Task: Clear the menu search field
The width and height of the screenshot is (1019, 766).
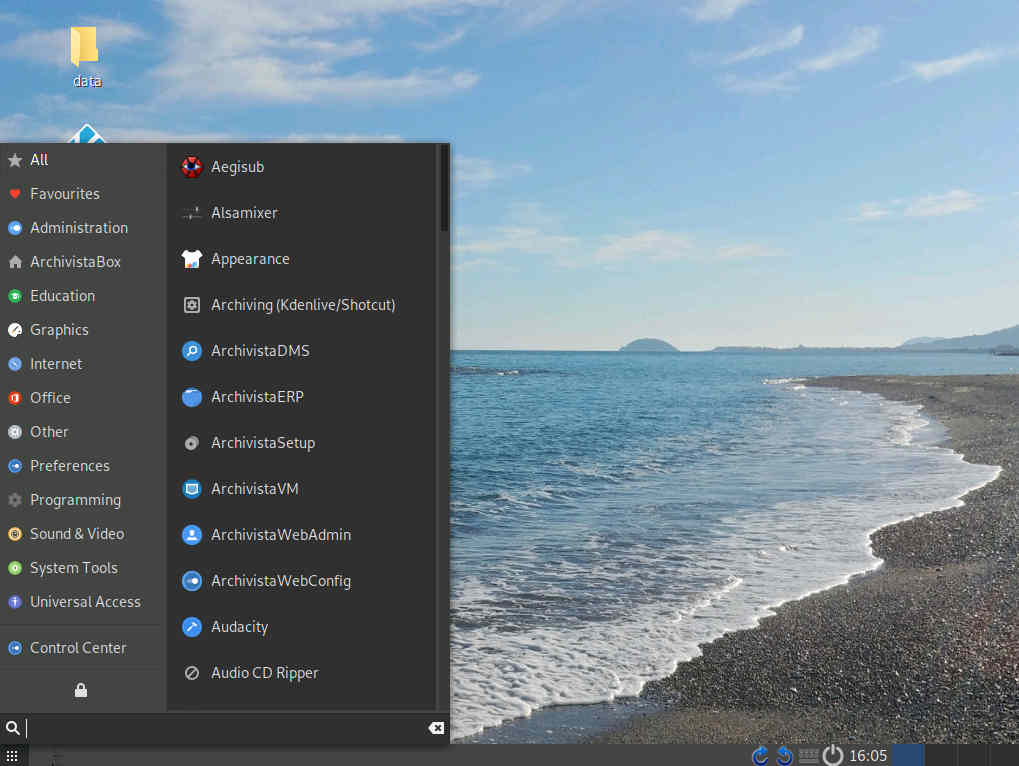Action: tap(436, 728)
